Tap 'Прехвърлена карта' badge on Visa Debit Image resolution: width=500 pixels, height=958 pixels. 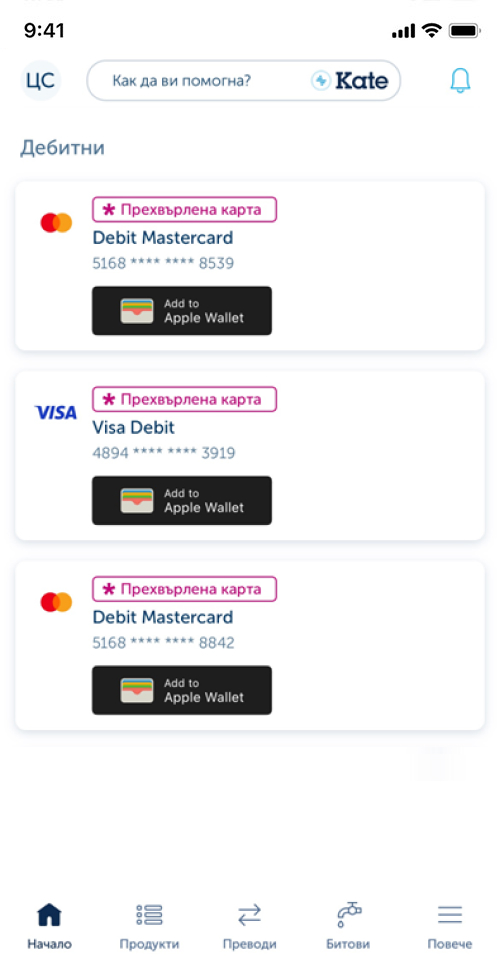(185, 399)
